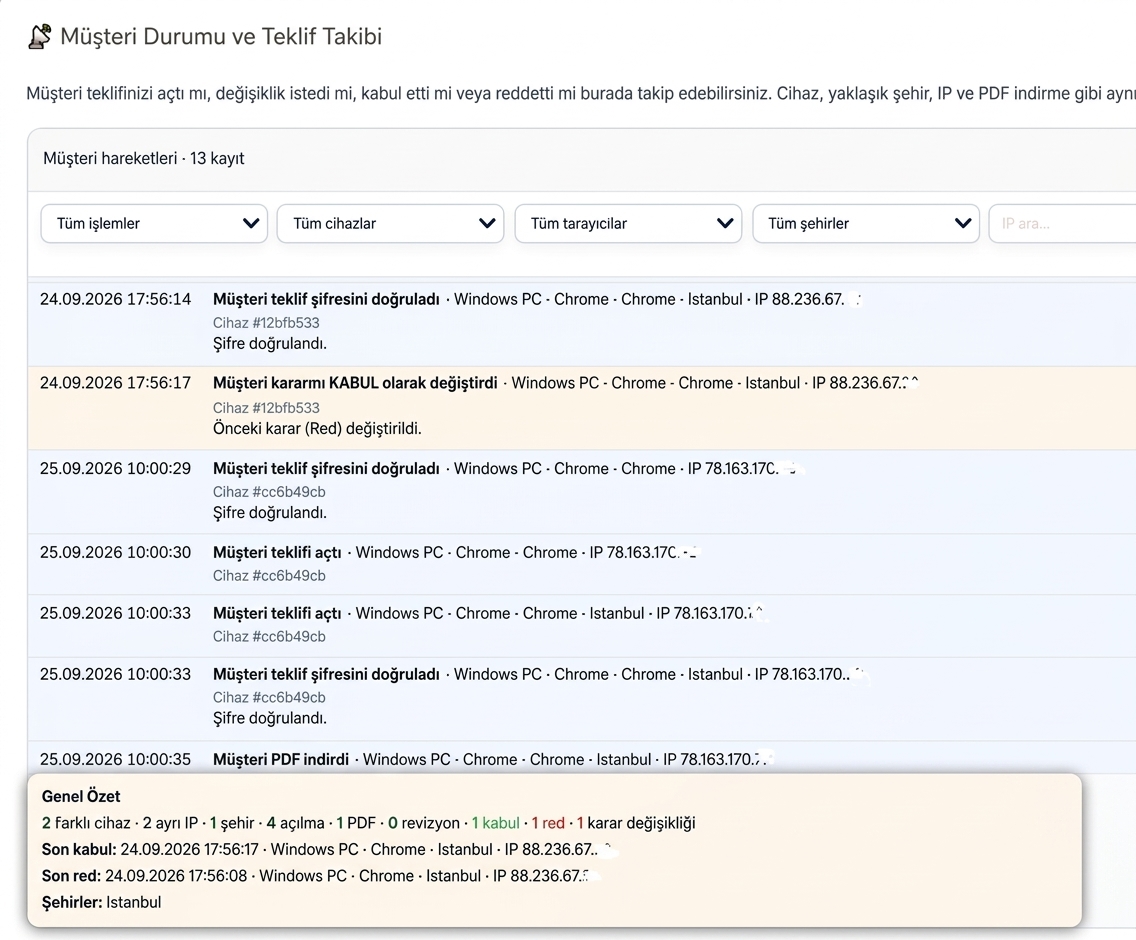Screen dimensions: 1136x940
Task: Select the 25.09.2026 10:00:35 timestamp
Action: (x=115, y=759)
